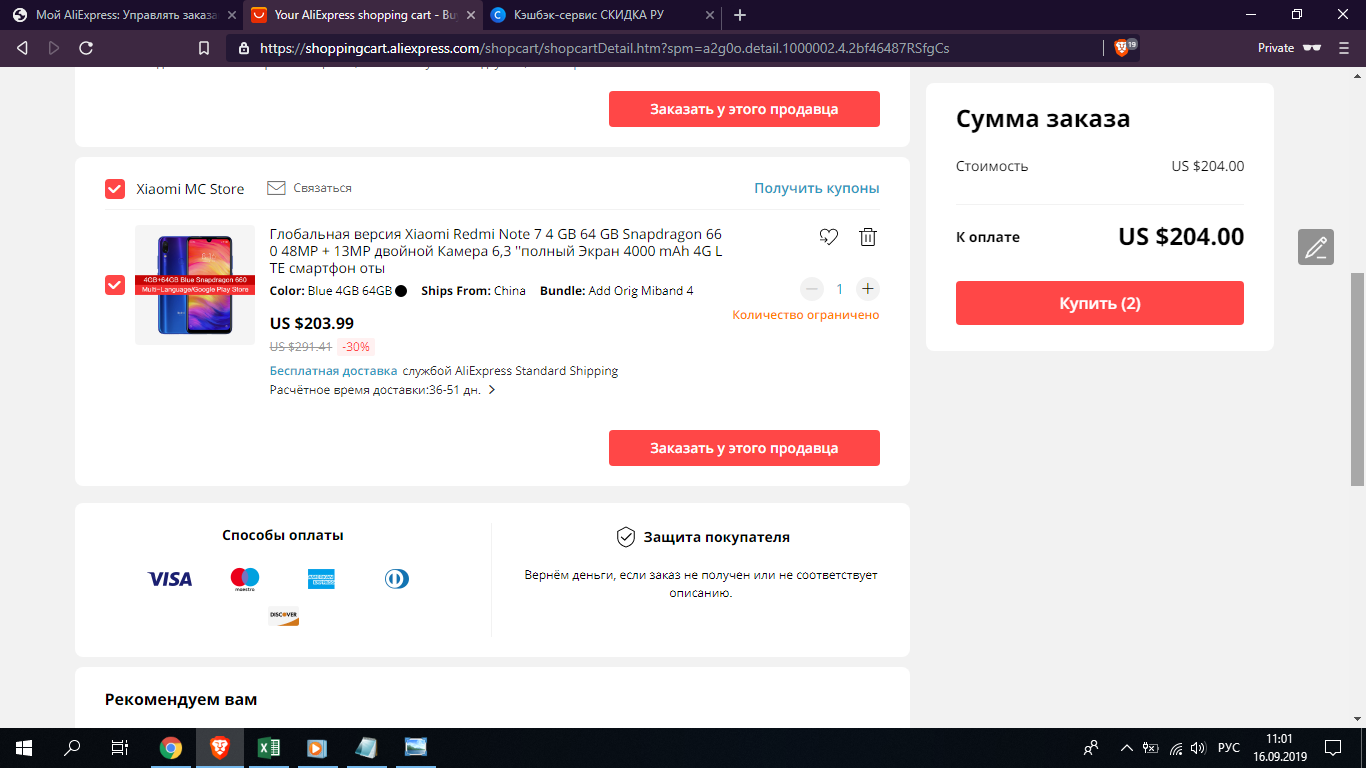Screen dimensions: 1366x768
Task: Open the Xiaomi MC Store link
Action: click(190, 189)
